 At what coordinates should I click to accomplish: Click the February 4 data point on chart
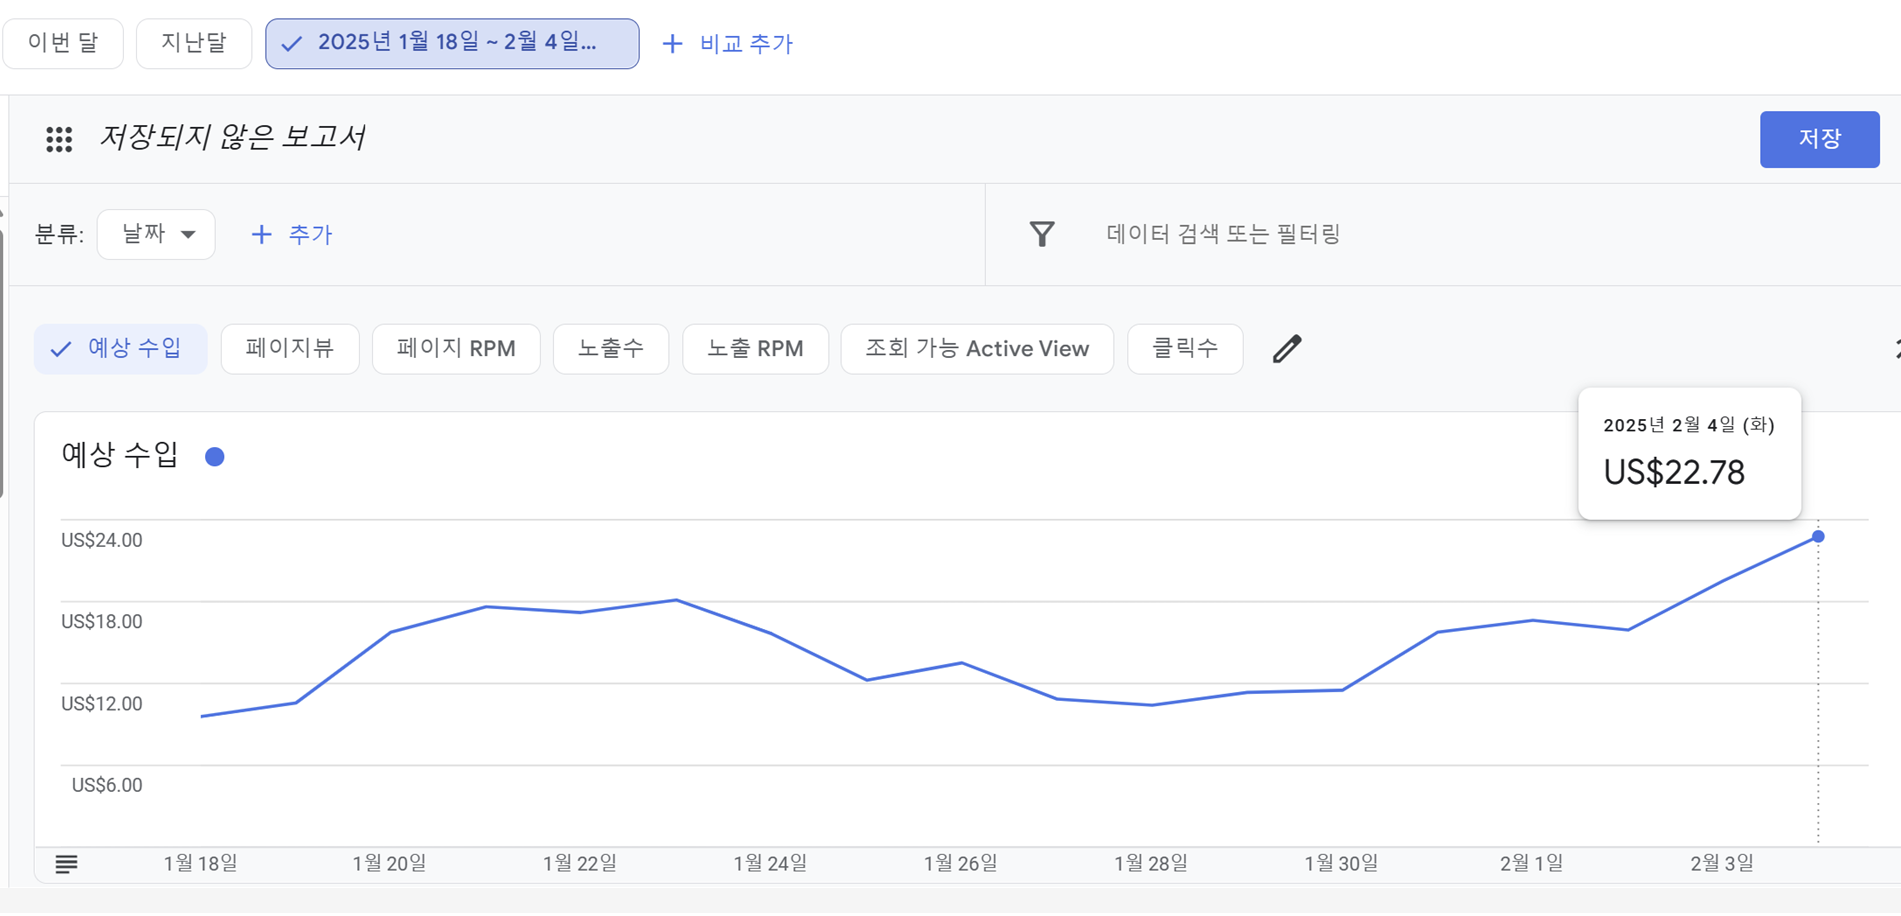pos(1818,537)
